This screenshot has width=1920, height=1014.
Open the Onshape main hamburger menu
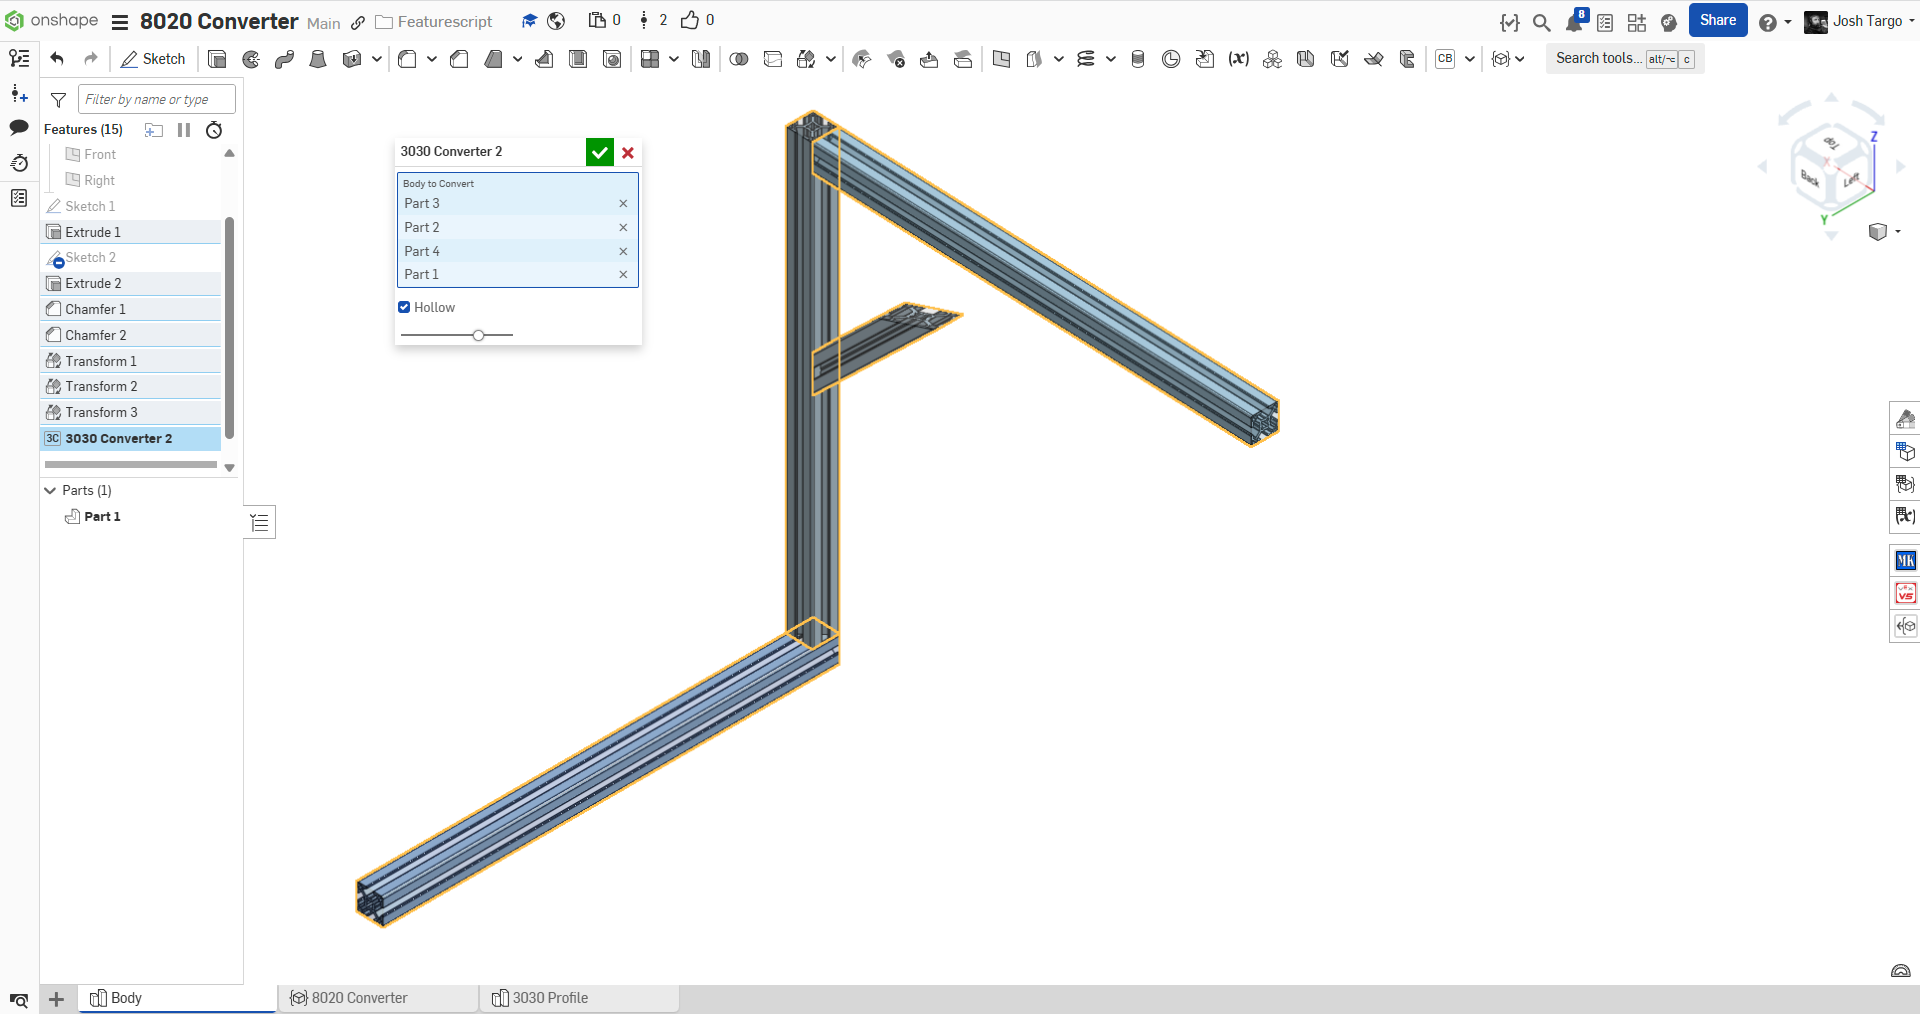[x=120, y=22]
